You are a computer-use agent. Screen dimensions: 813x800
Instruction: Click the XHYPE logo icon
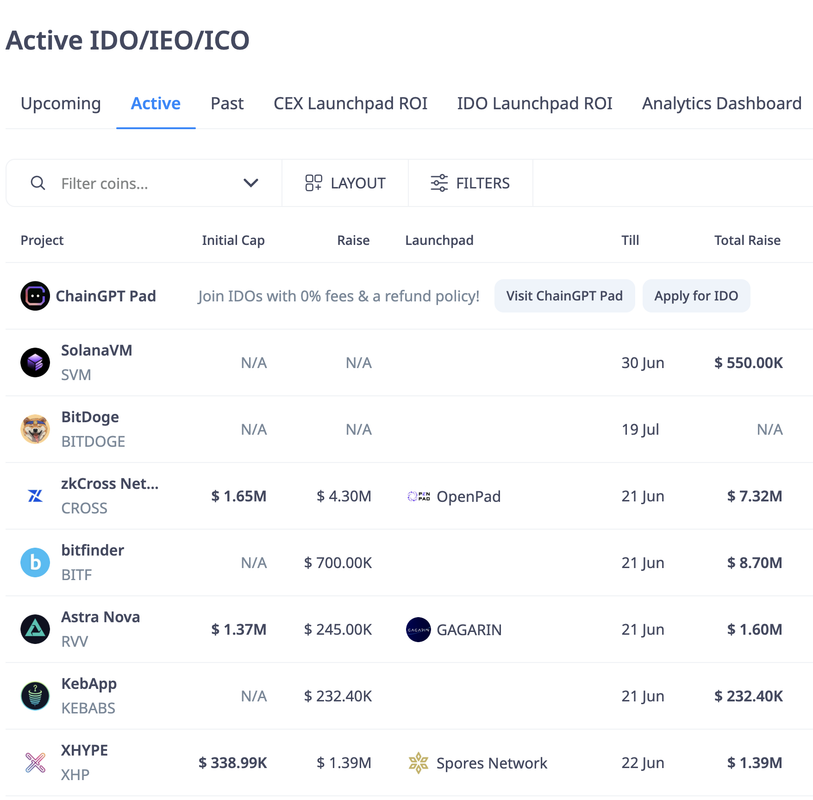click(35, 763)
